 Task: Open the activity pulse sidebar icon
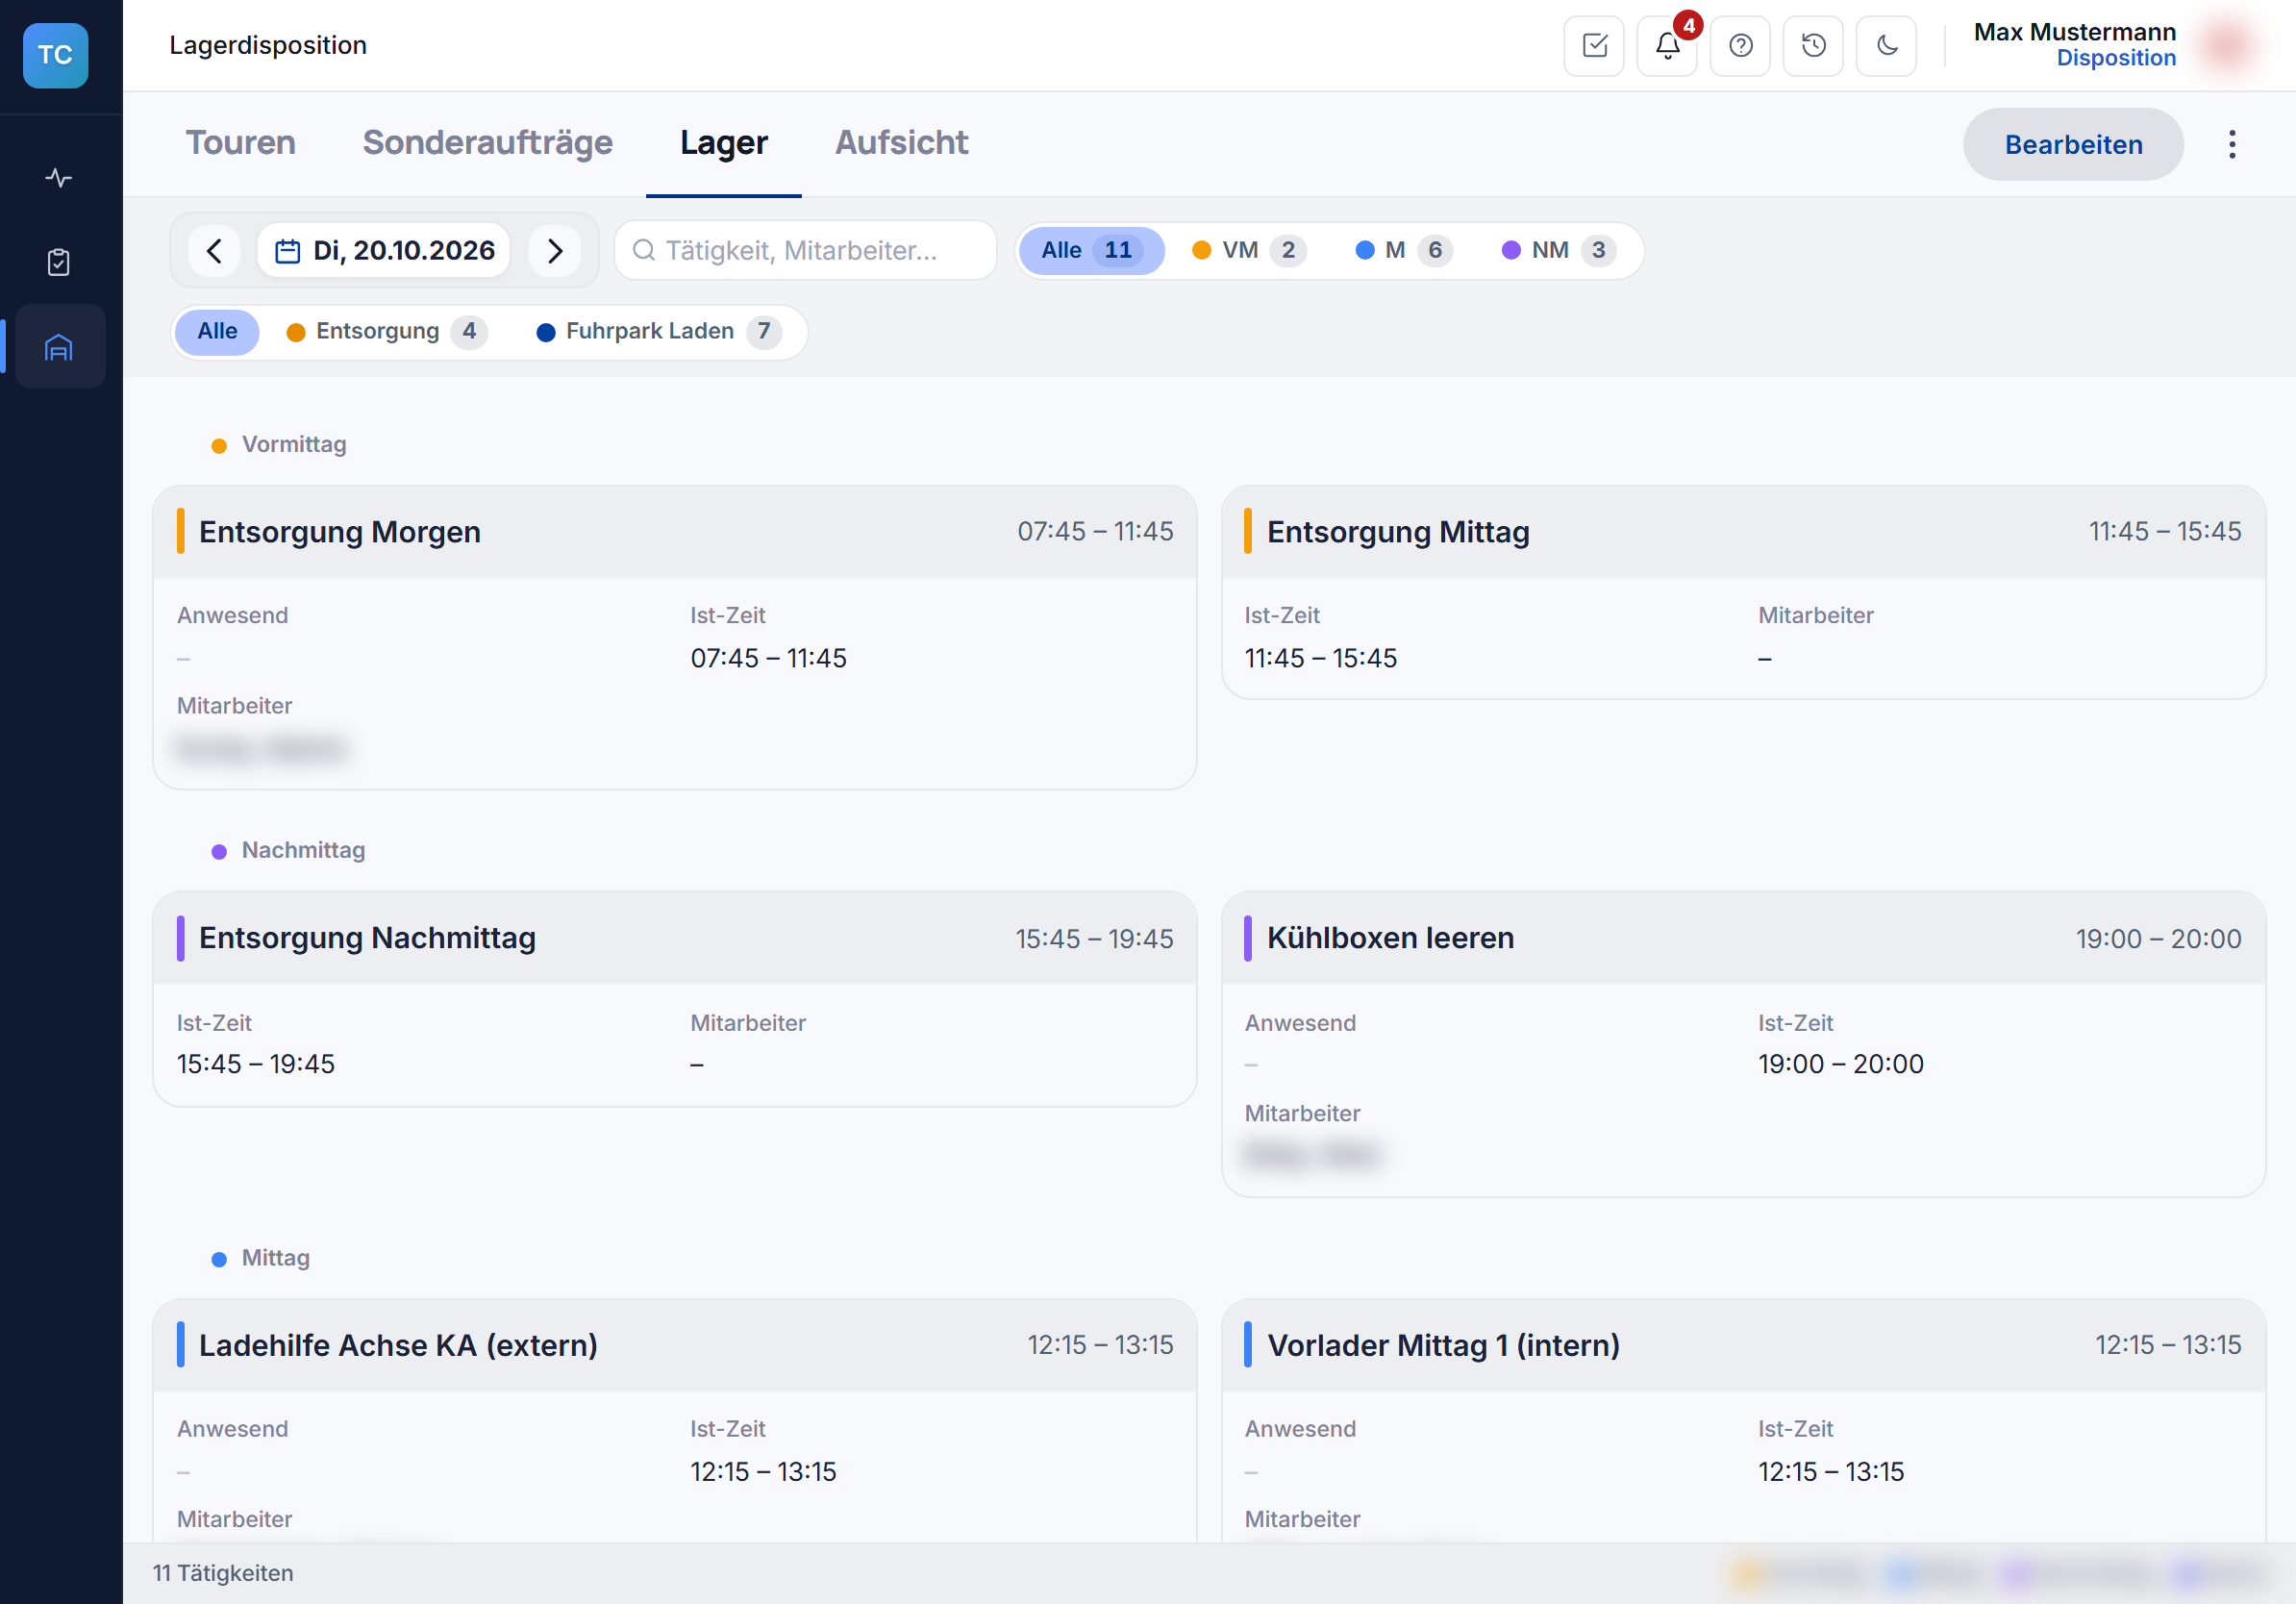59,178
